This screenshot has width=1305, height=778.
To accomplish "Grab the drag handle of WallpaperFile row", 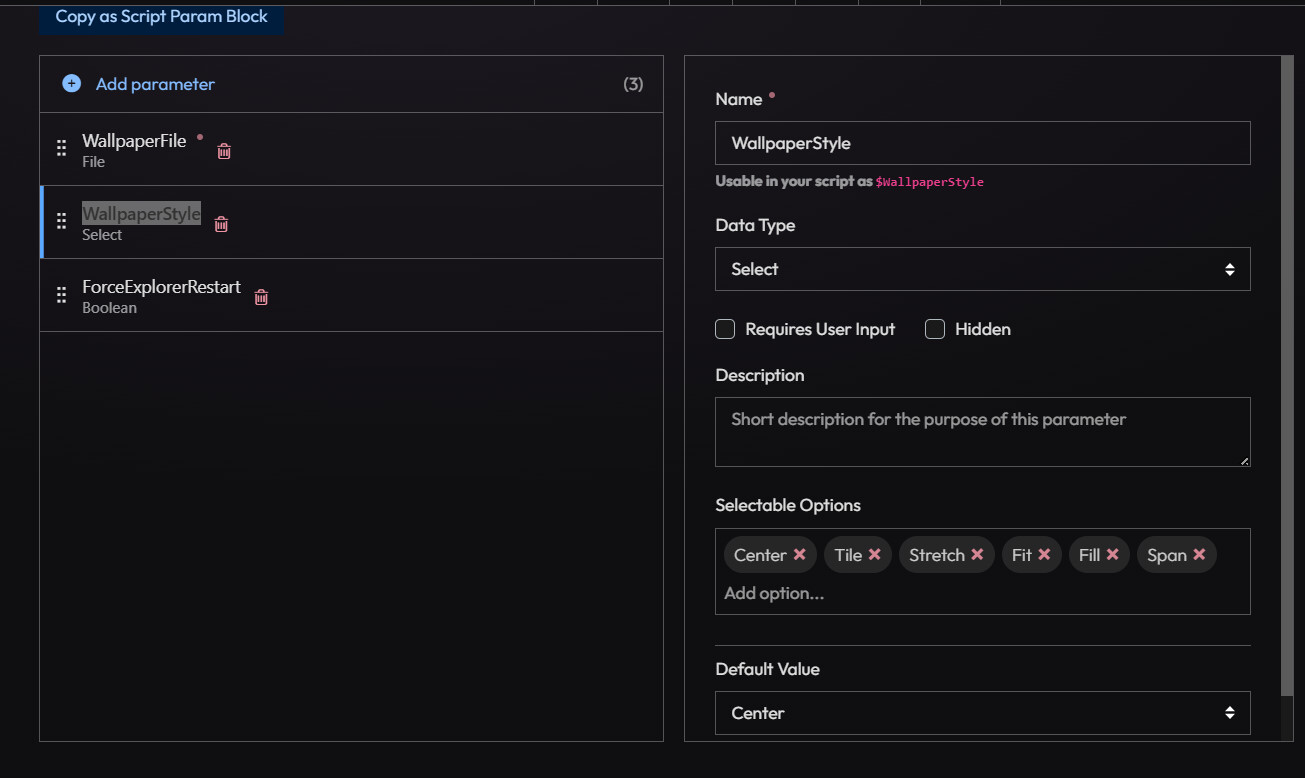I will pyautogui.click(x=61, y=149).
